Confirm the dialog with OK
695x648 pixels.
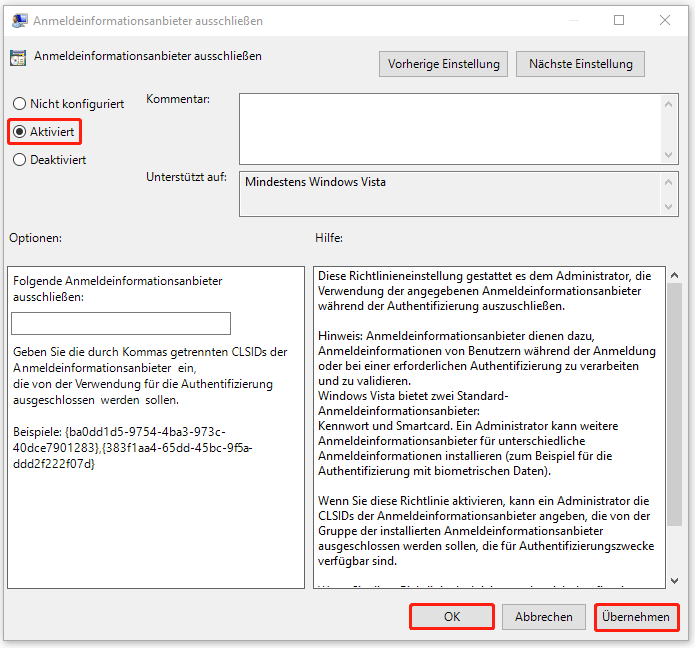pos(452,617)
